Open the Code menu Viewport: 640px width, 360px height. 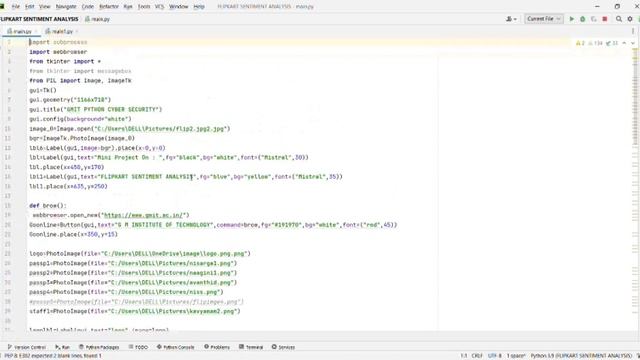pos(88,7)
